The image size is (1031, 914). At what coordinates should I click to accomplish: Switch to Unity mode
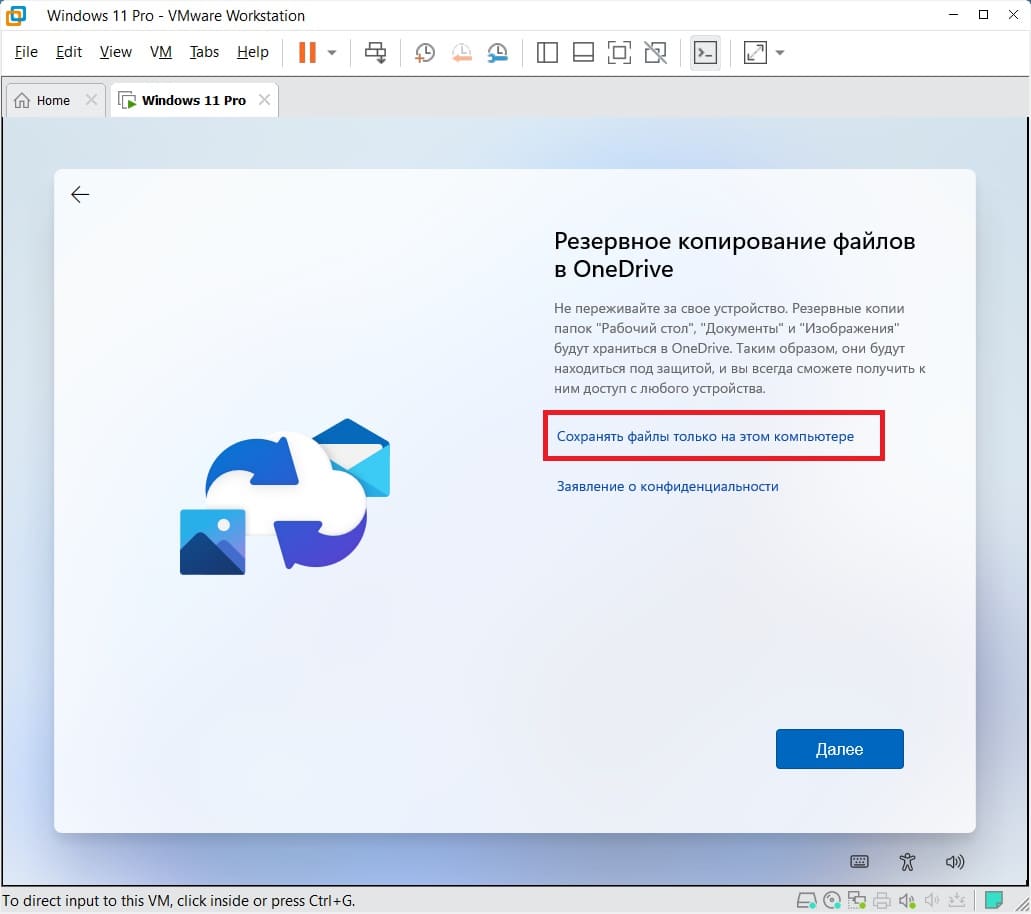pos(656,53)
